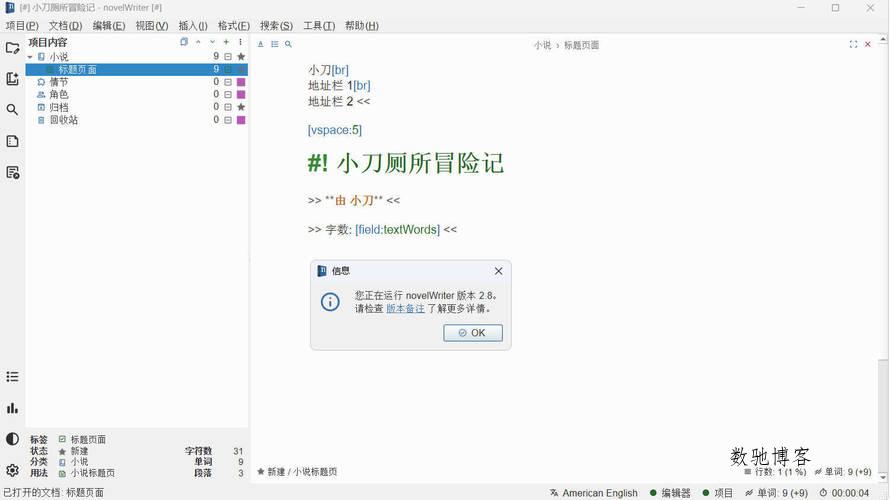Viewport: 890px width, 500px height.
Task: Click the star status icon of 归档 row
Action: click(241, 107)
